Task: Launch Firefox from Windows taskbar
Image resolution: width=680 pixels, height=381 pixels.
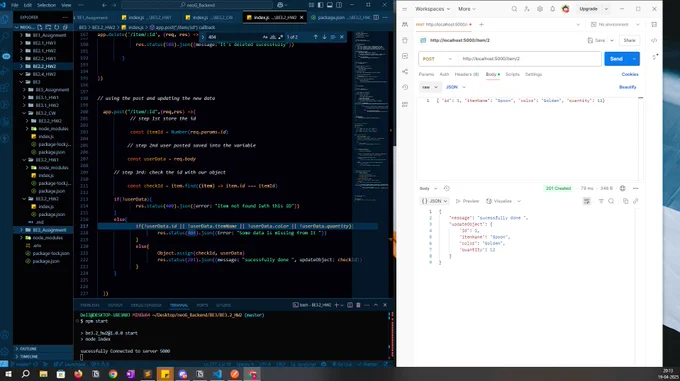Action: pos(78,374)
